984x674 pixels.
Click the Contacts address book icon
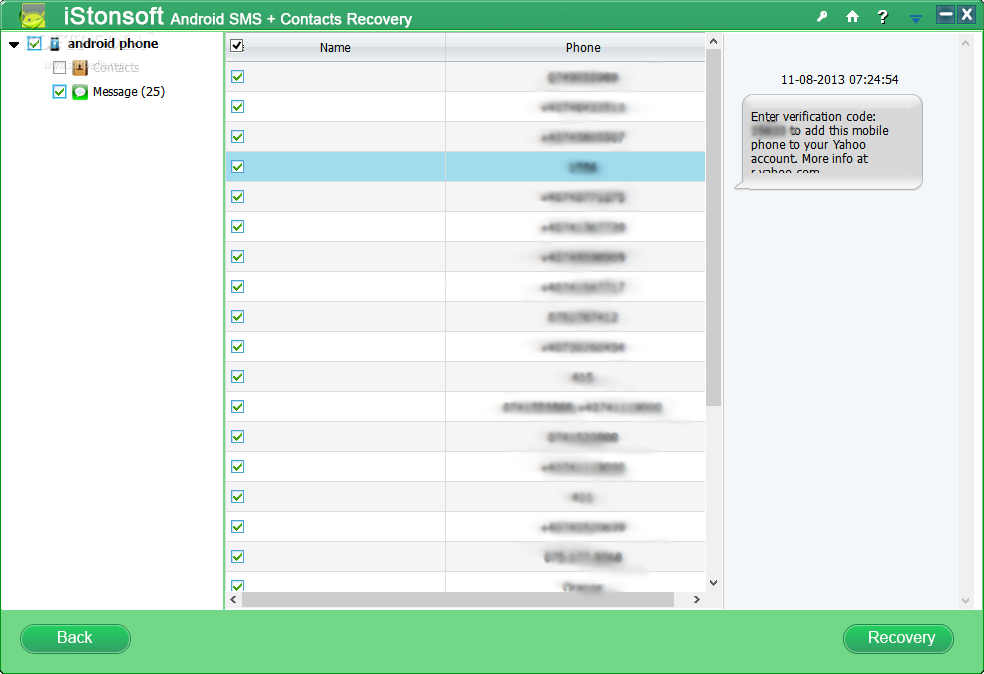pyautogui.click(x=80, y=67)
